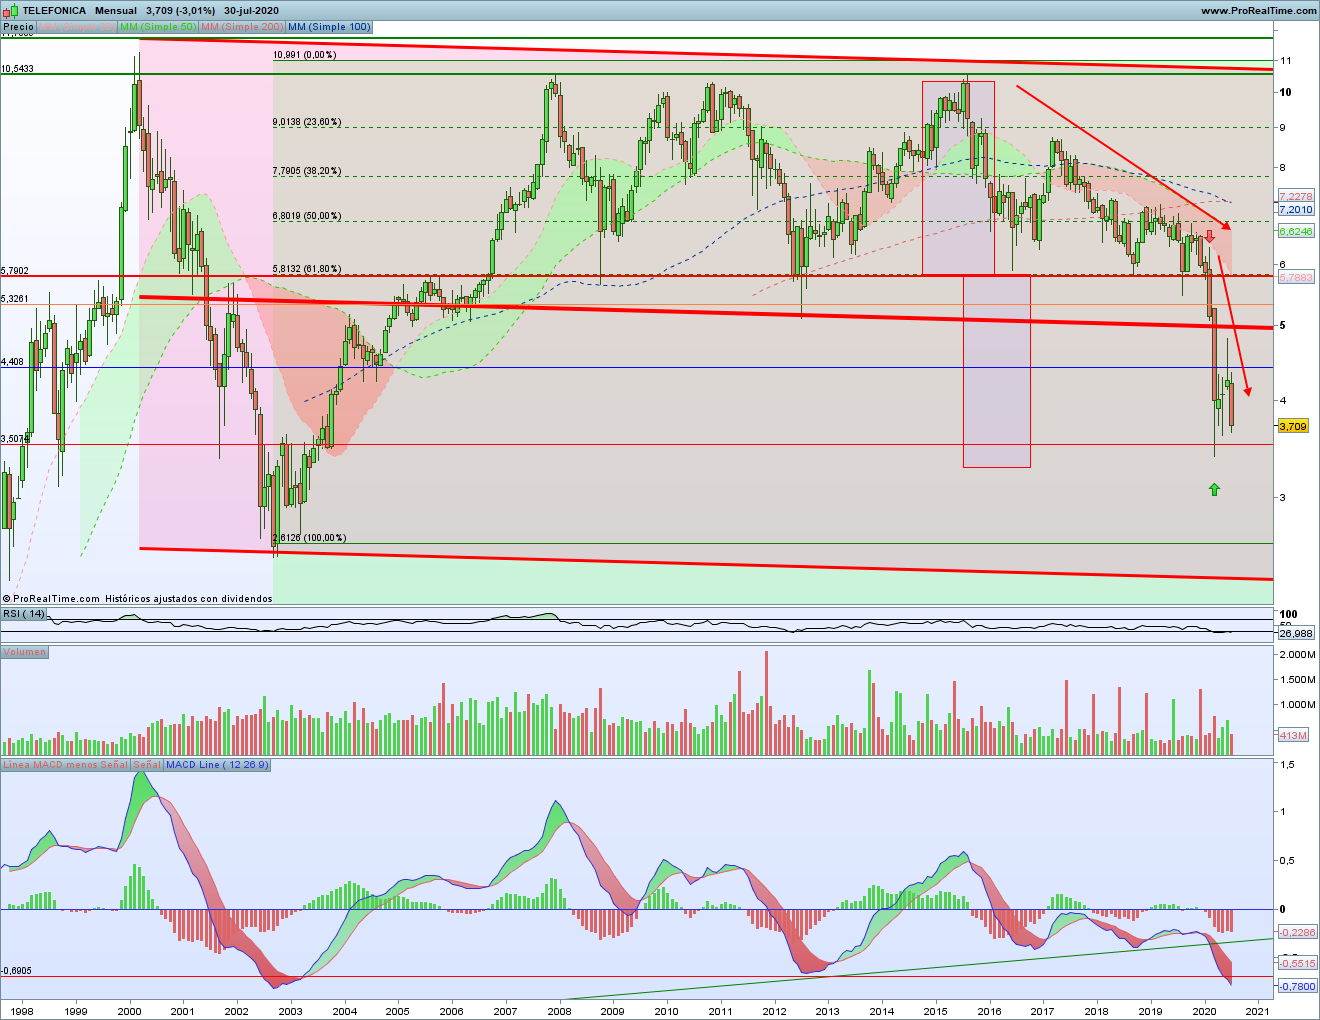Click the candlestick chart style icon

tap(11, 10)
